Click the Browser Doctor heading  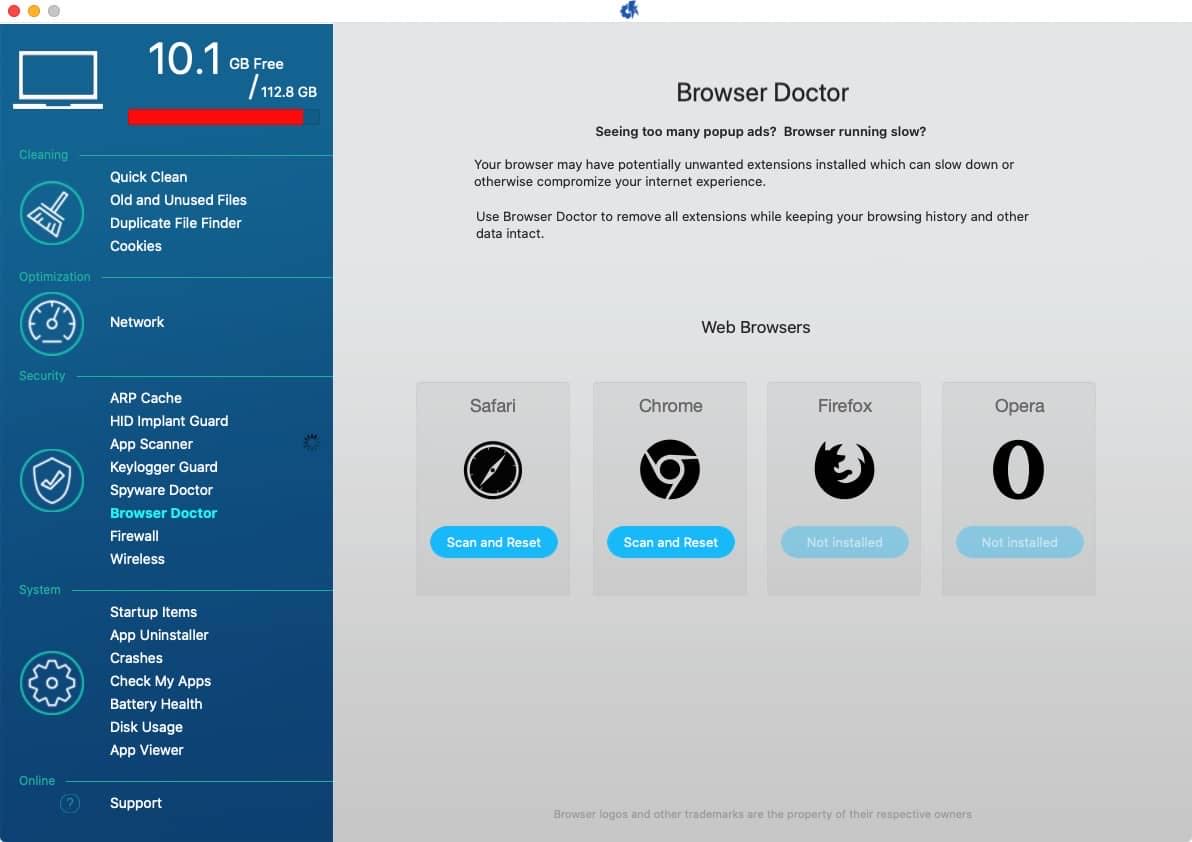pyautogui.click(x=762, y=93)
